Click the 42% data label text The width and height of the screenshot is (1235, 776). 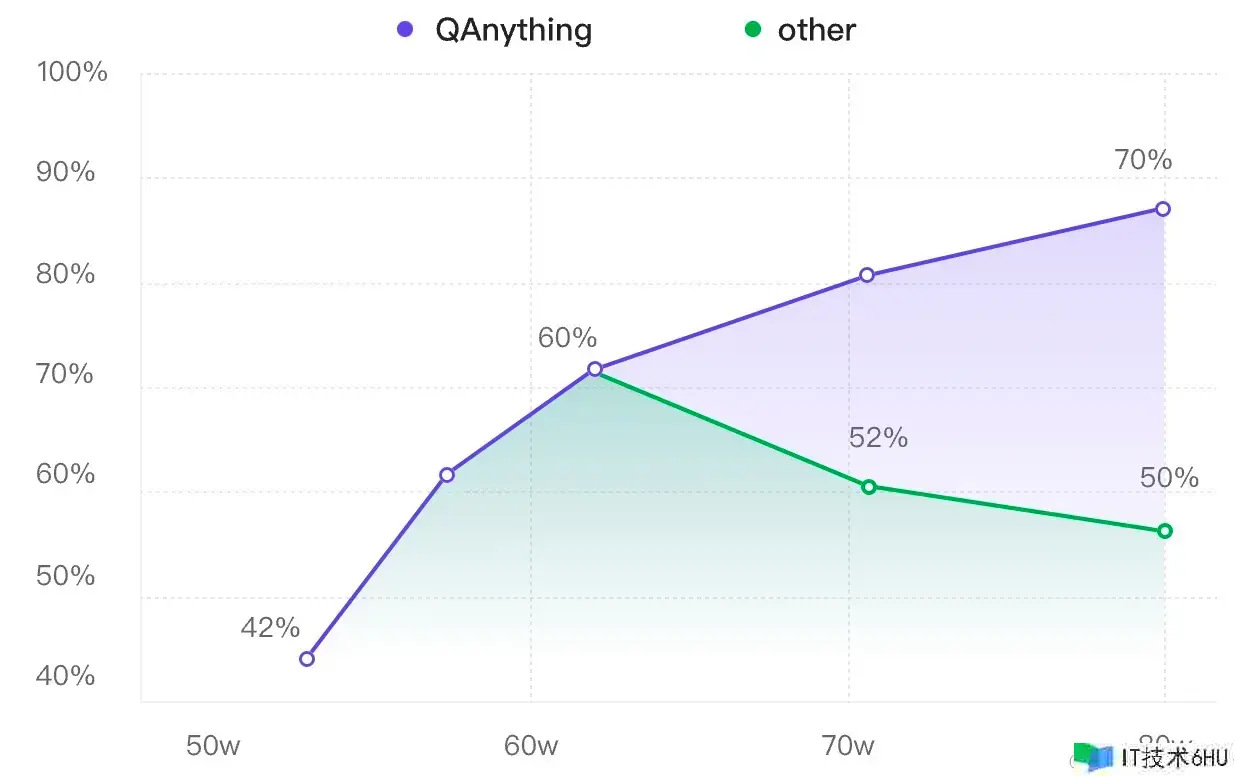[x=270, y=628]
